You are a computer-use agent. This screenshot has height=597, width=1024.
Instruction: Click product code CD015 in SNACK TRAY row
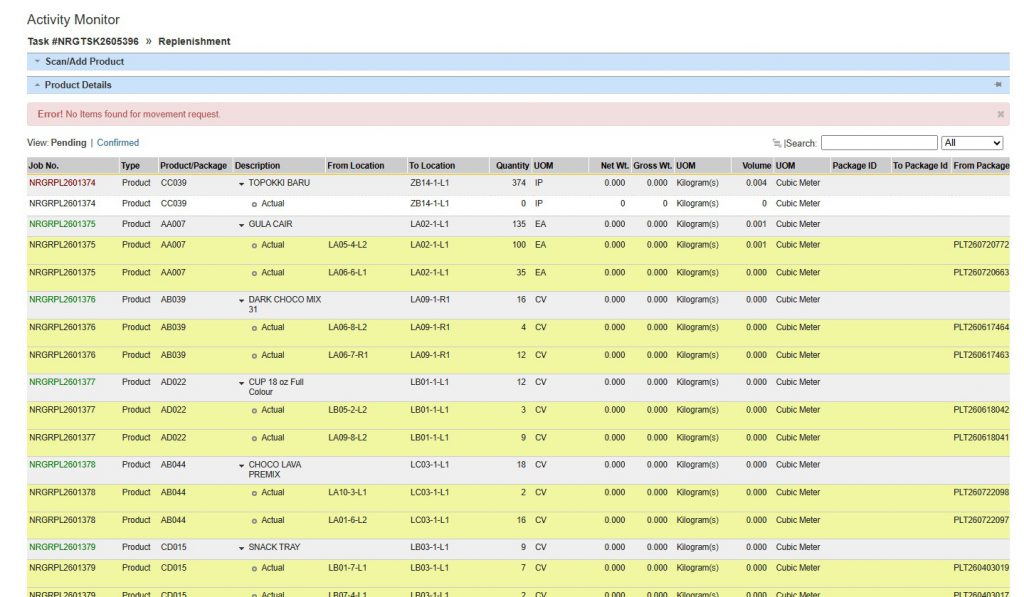(x=174, y=547)
